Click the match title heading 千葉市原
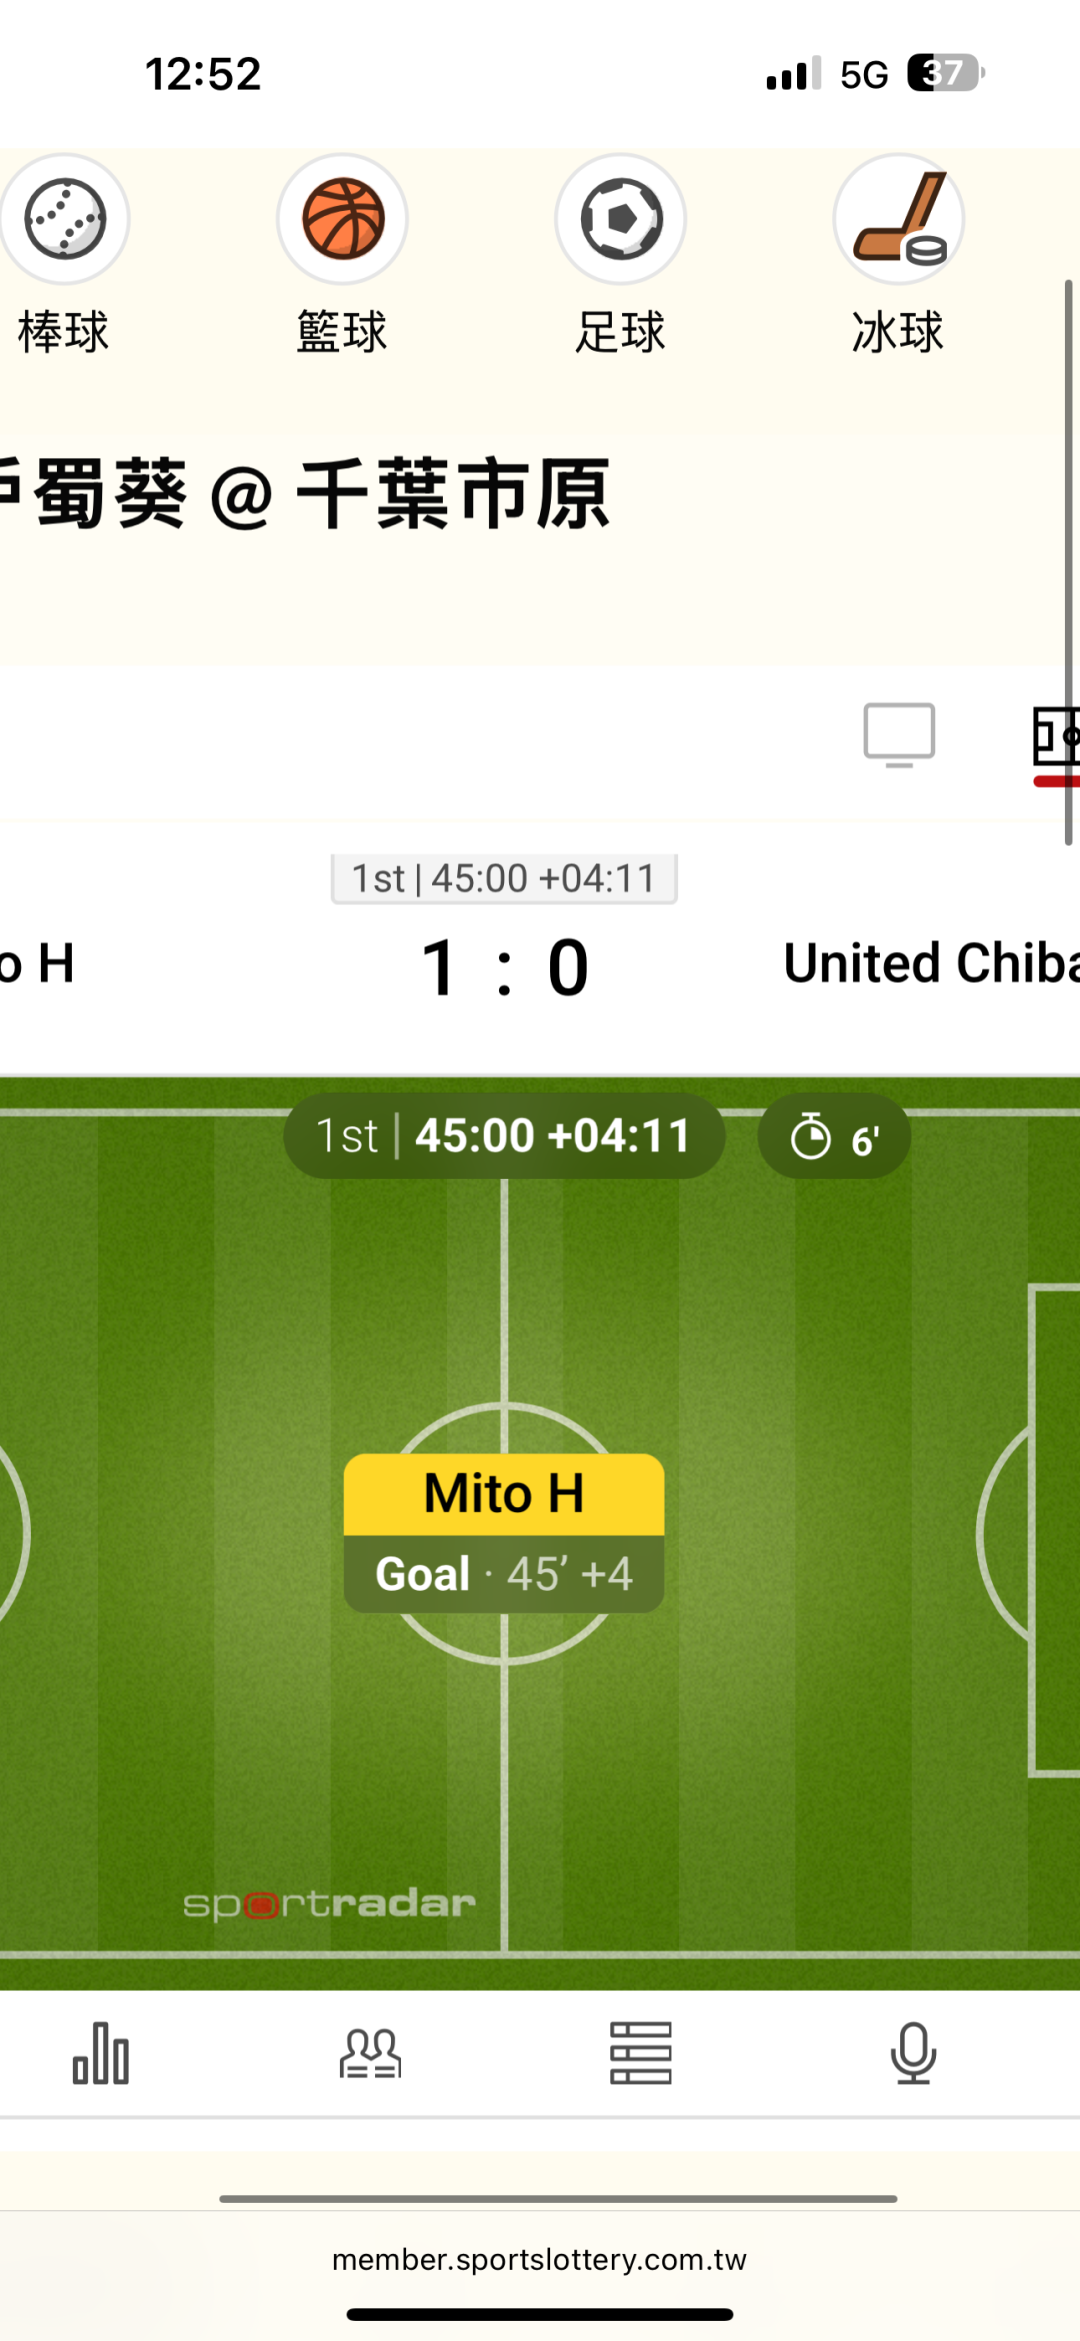 tap(452, 494)
